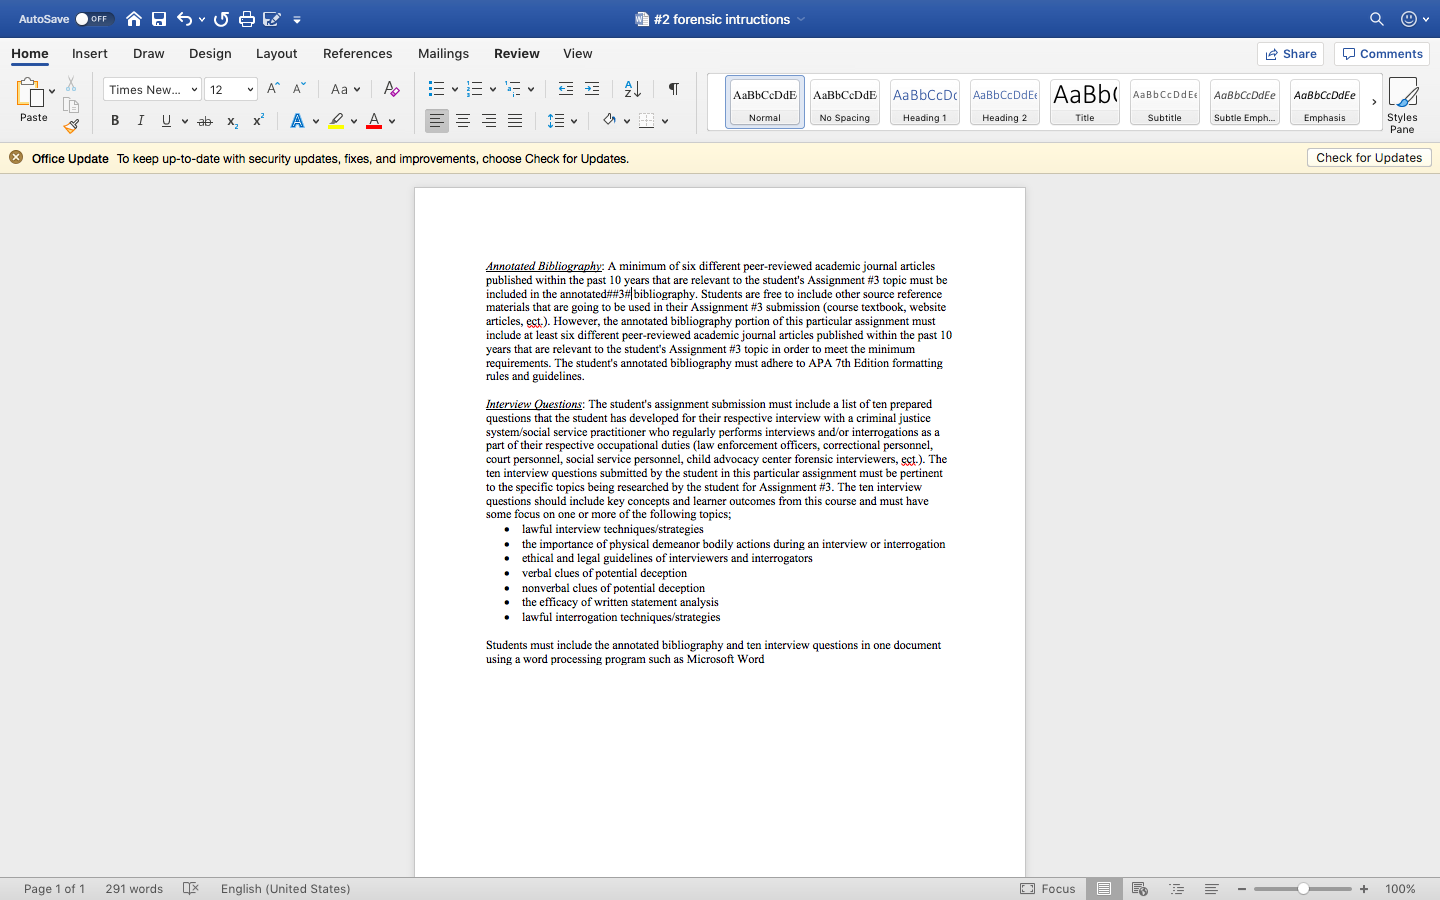1440x900 pixels.
Task: Click the Format Painter brush icon
Action: (x=71, y=126)
